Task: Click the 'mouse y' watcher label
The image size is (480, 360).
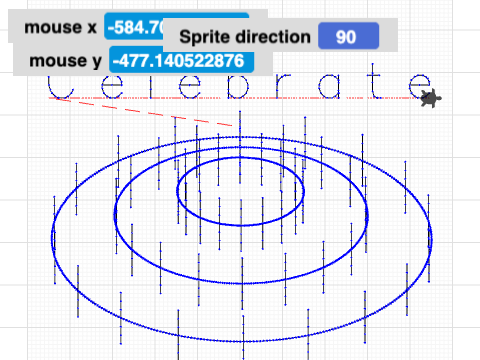Action: click(65, 61)
